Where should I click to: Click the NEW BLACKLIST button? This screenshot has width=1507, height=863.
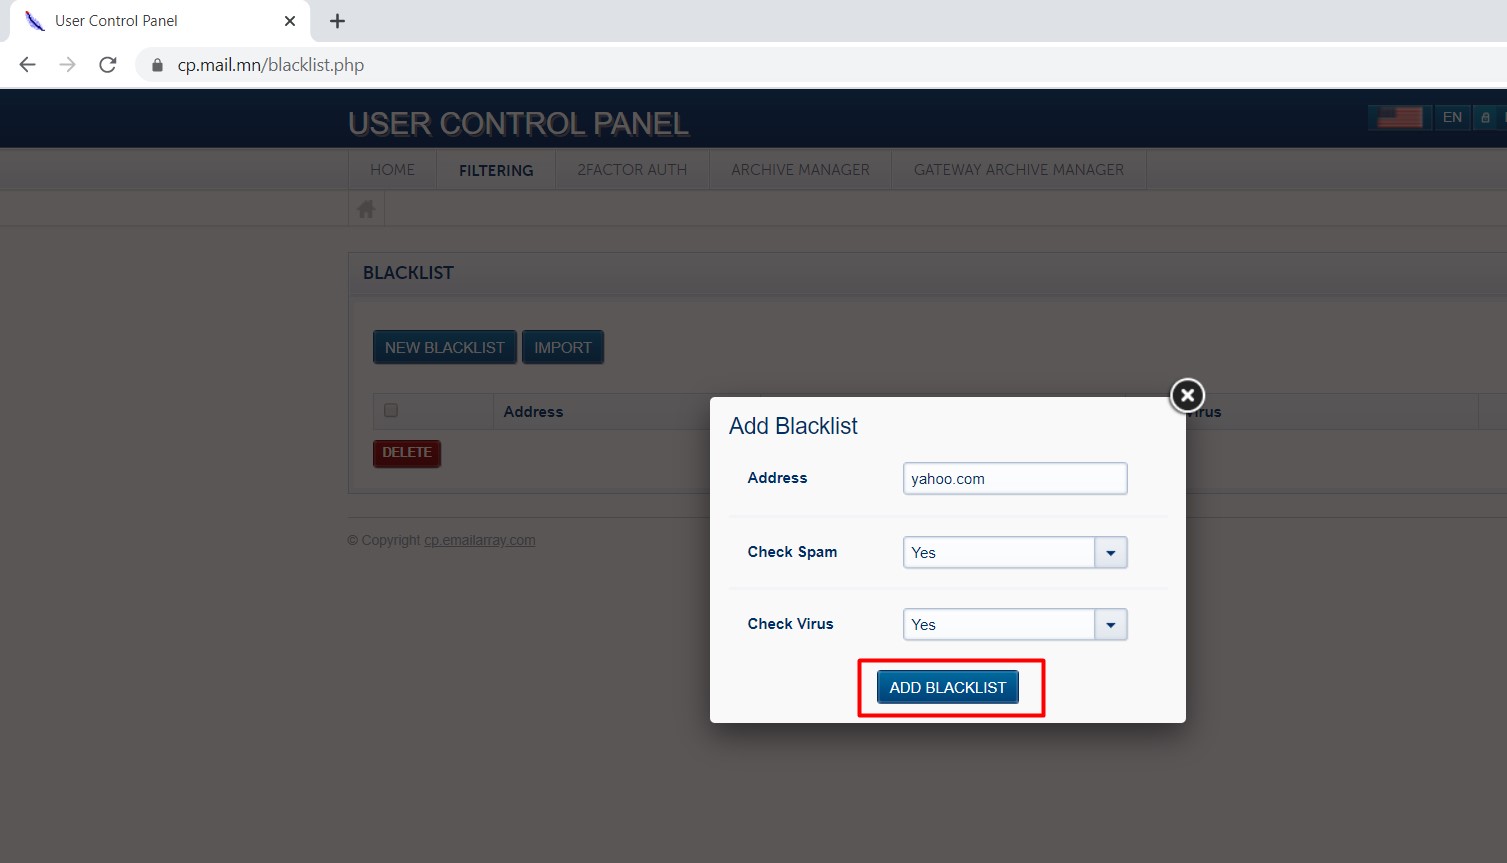pos(445,347)
